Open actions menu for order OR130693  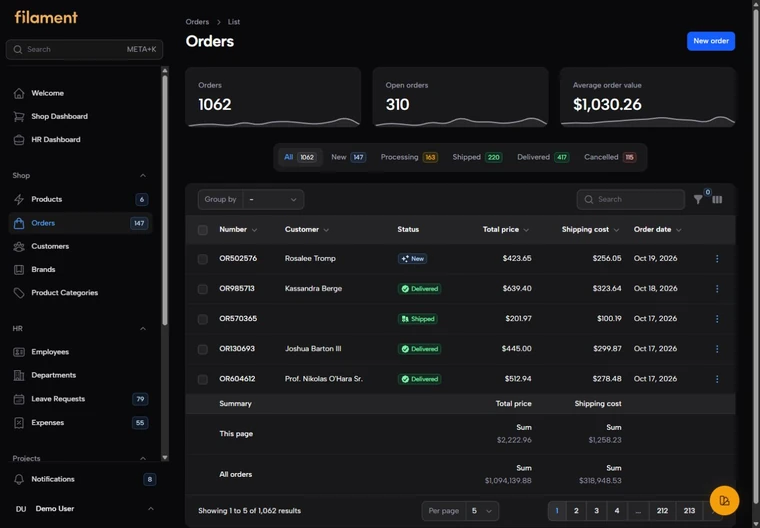717,349
